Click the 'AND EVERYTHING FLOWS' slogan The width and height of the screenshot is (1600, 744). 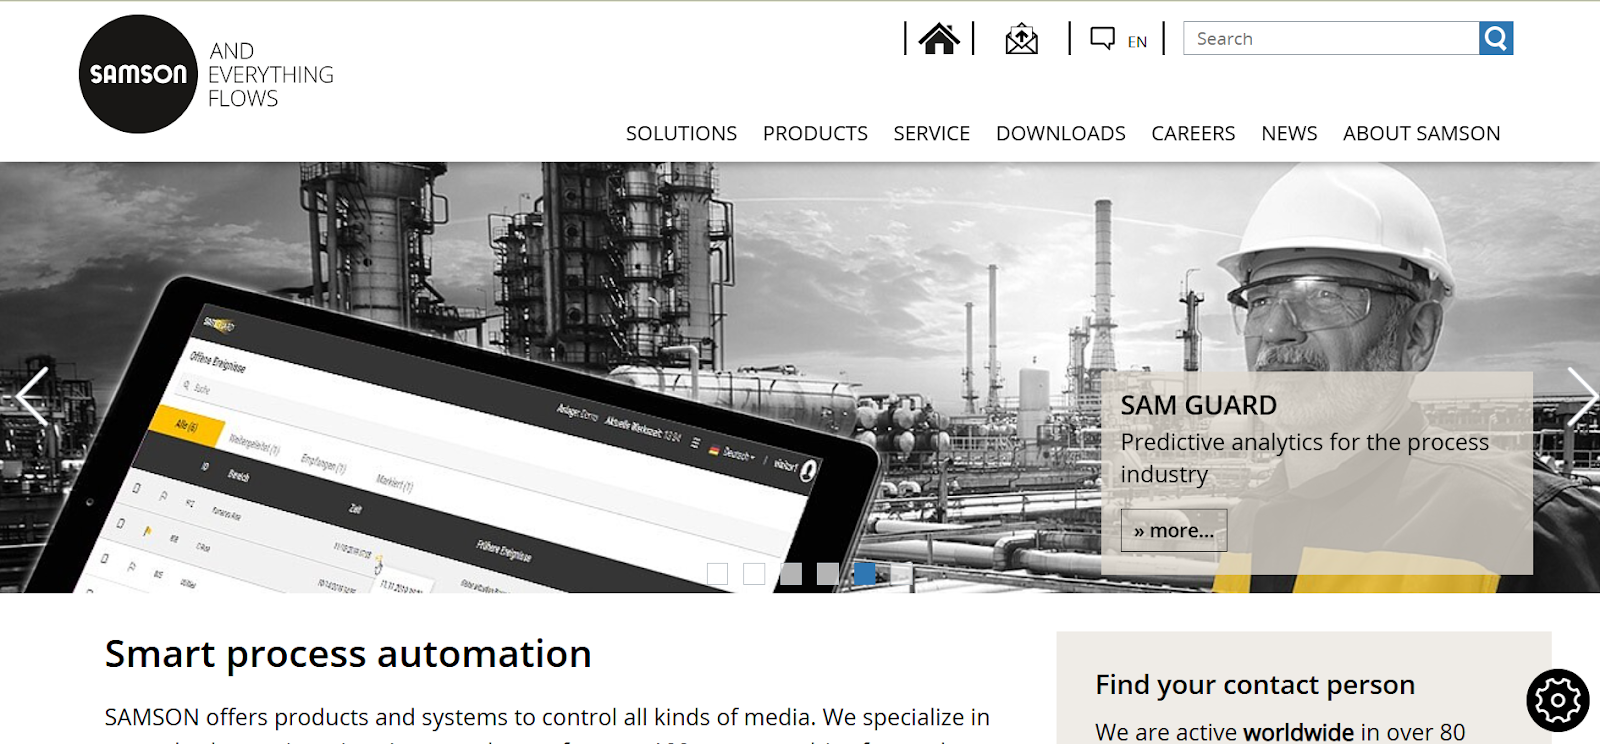point(270,75)
